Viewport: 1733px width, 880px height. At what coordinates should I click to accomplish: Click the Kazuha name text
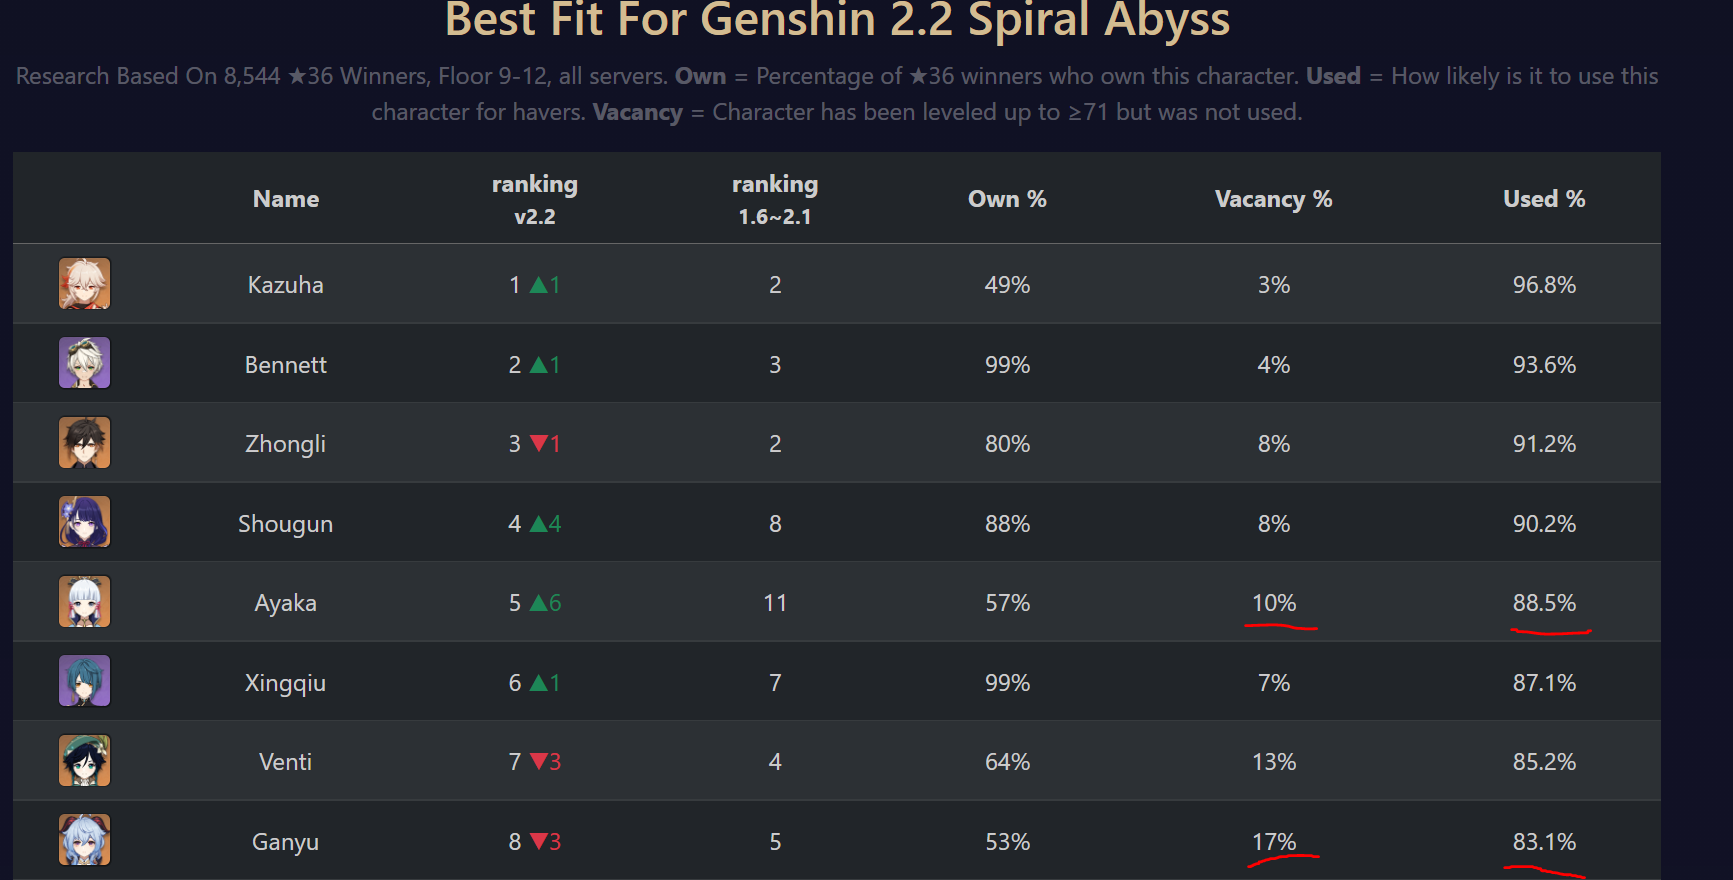(x=286, y=285)
